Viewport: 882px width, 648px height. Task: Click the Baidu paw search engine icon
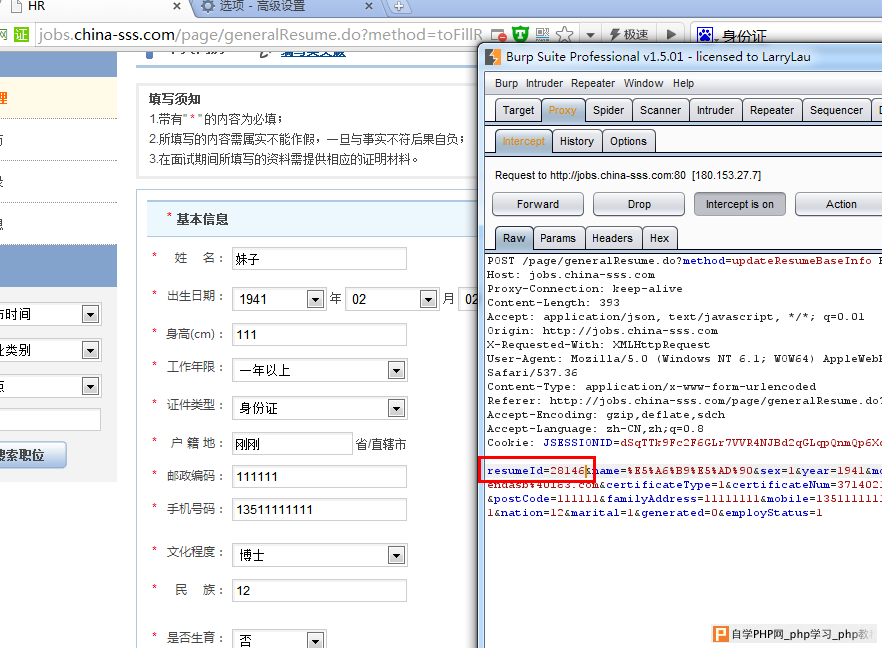coord(704,35)
